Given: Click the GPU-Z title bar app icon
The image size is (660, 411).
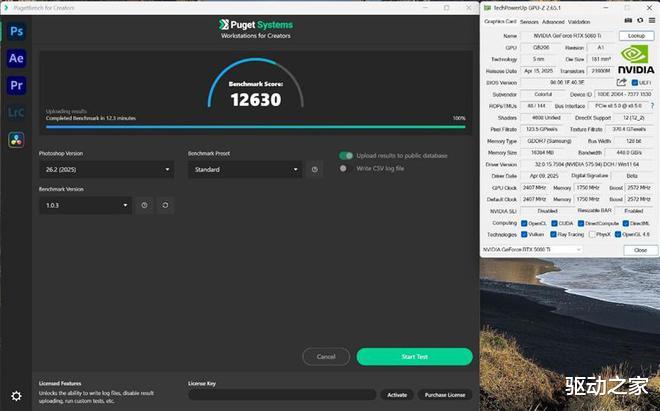Looking at the screenshot, I should tap(487, 8).
